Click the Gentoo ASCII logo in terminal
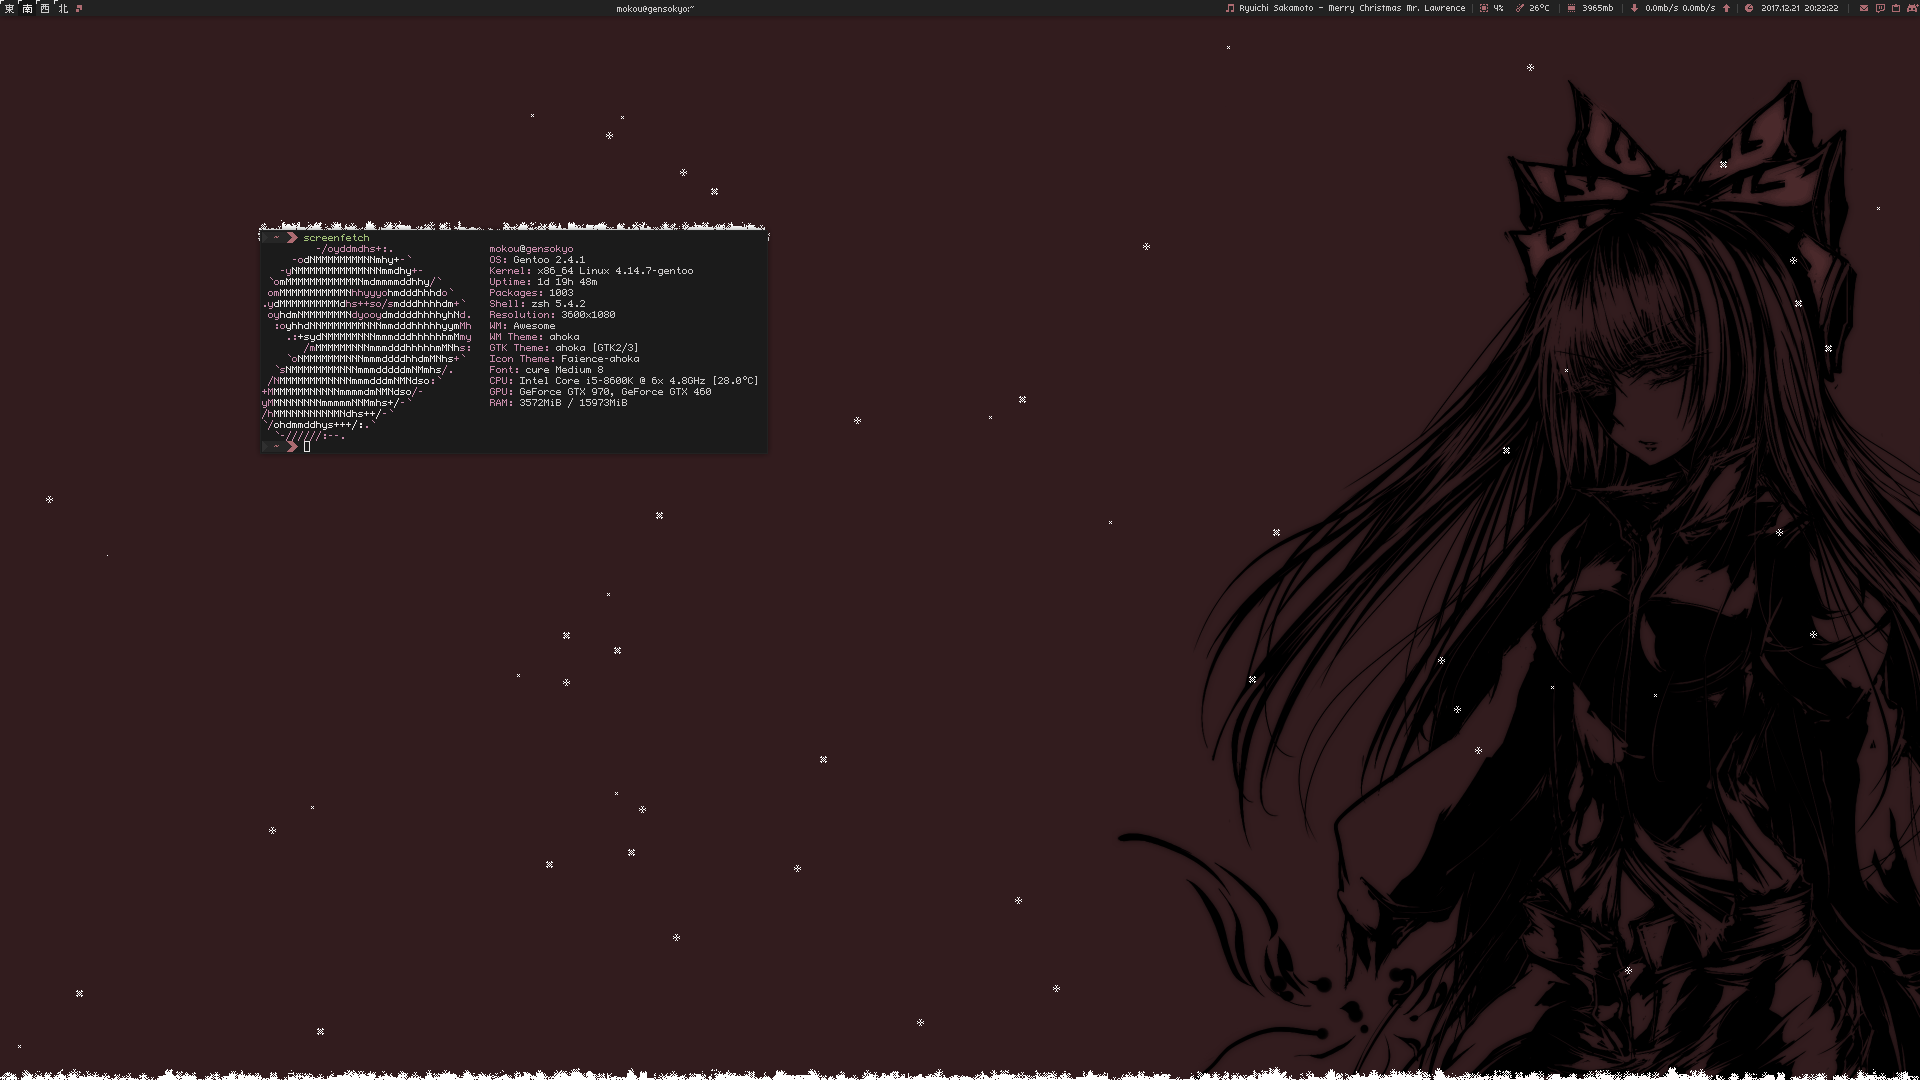Image resolution: width=1920 pixels, height=1080 pixels. point(366,342)
